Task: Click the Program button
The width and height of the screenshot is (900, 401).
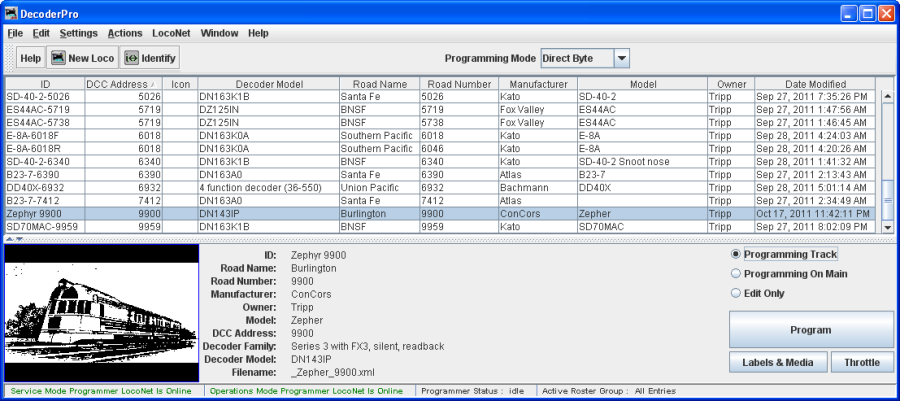Action: coord(810,329)
